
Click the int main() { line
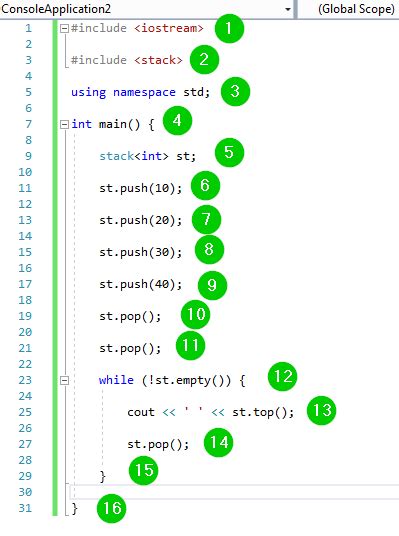(x=113, y=124)
